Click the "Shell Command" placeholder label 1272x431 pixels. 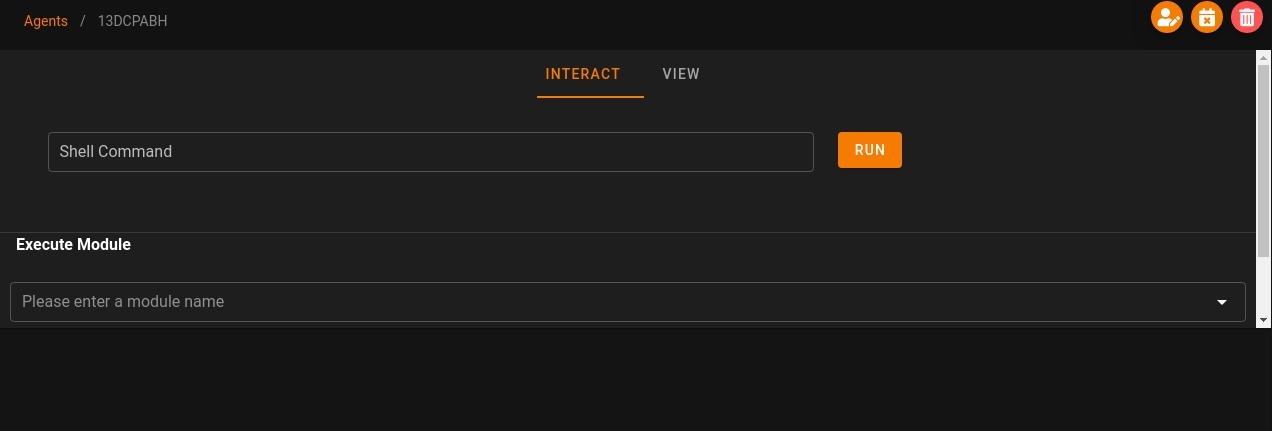(116, 152)
